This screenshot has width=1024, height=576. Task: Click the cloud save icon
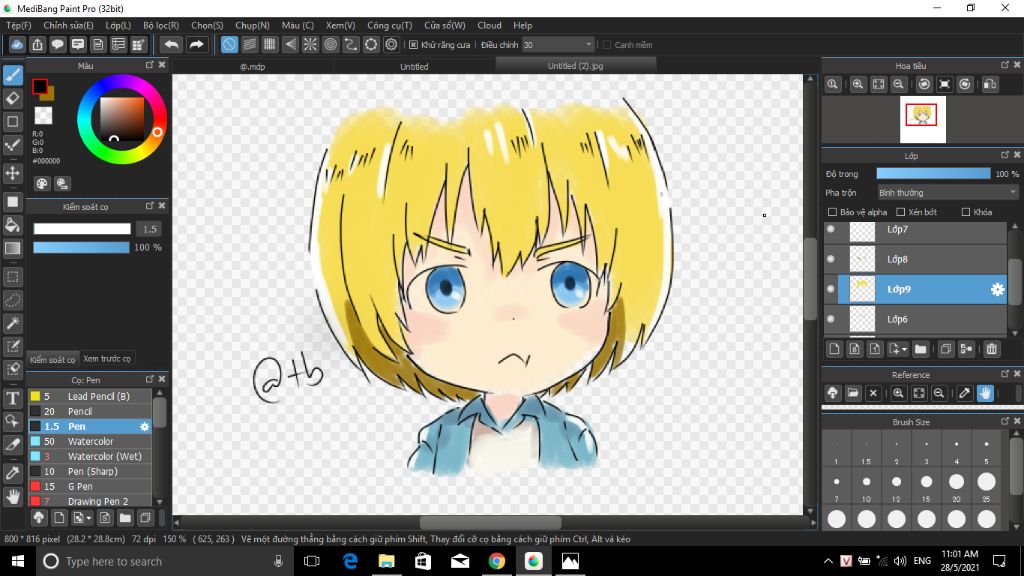coord(17,44)
